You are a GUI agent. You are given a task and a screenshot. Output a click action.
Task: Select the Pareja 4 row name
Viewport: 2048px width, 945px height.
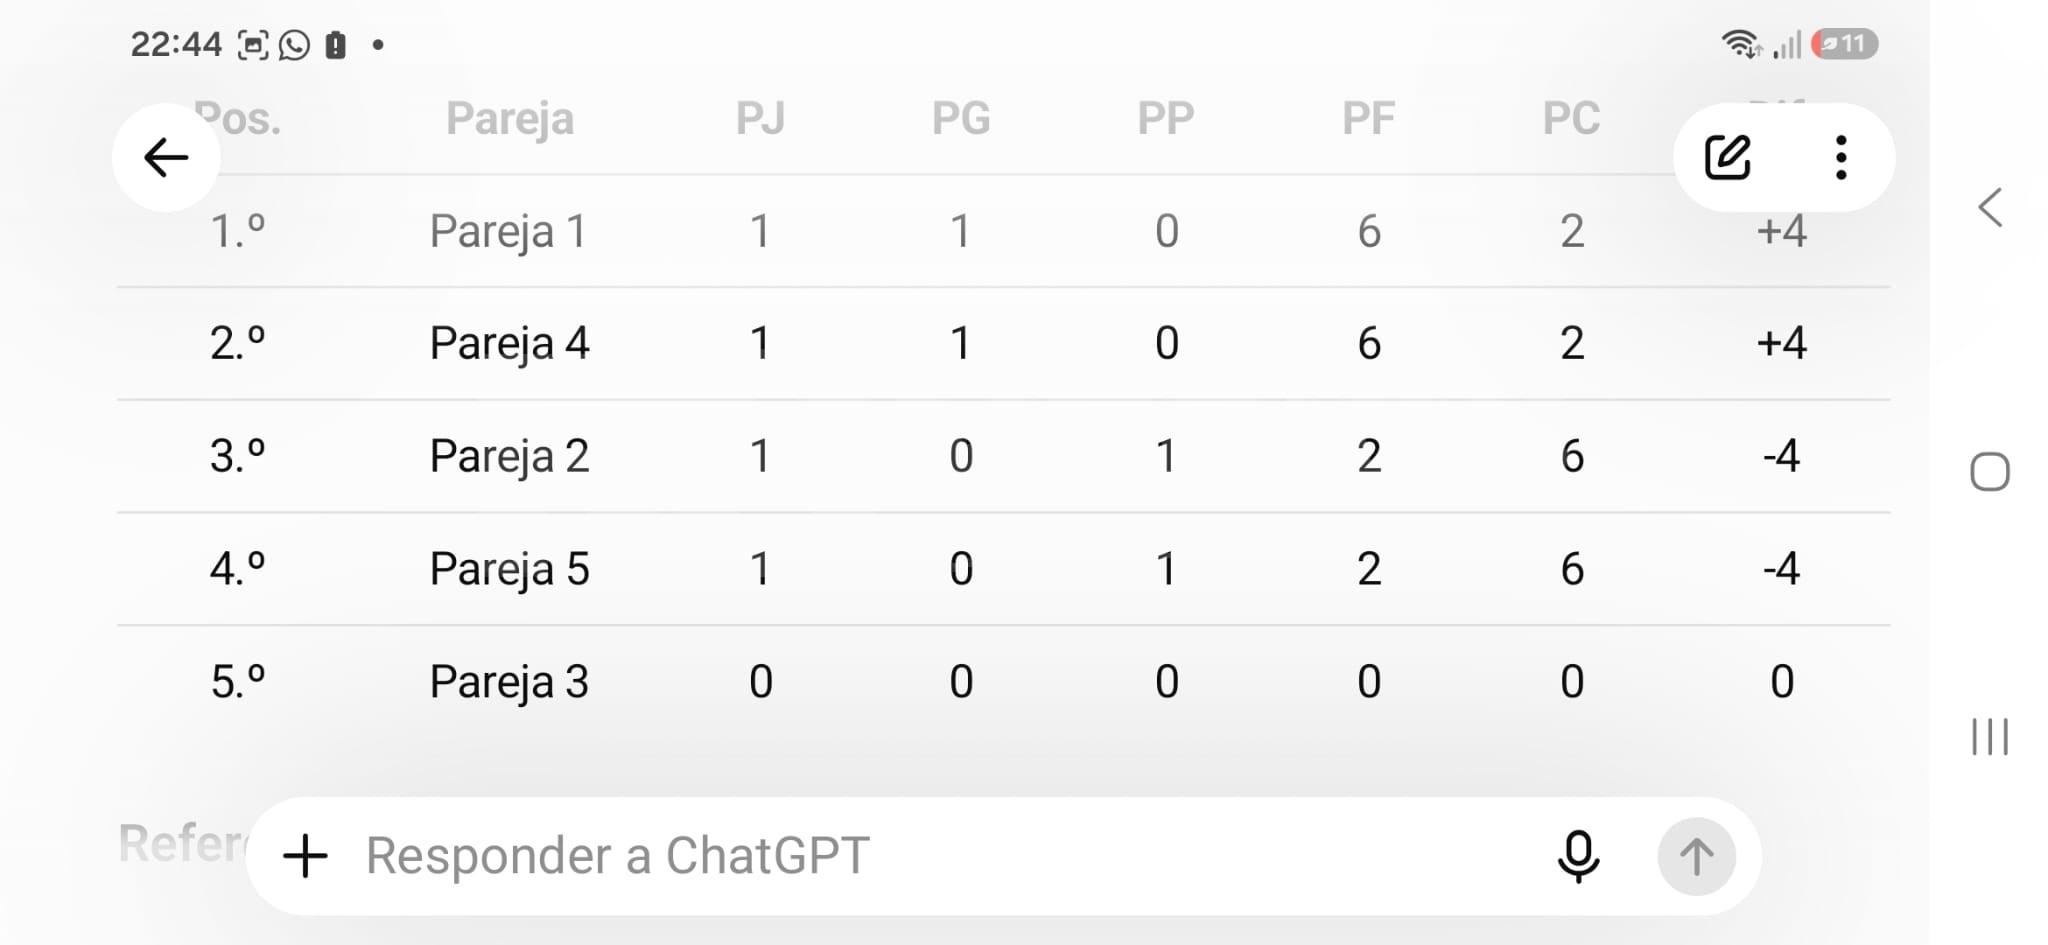[509, 344]
